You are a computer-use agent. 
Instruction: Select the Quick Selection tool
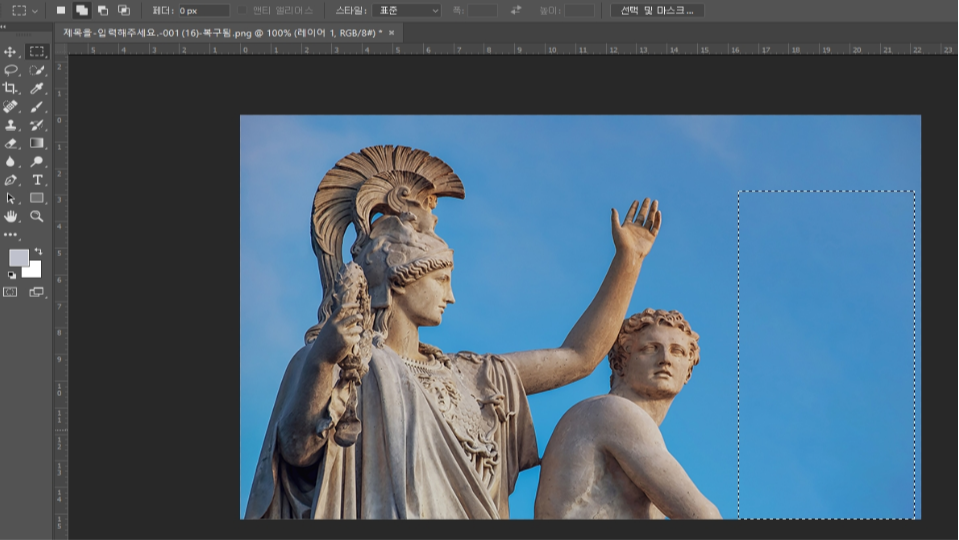pos(37,70)
